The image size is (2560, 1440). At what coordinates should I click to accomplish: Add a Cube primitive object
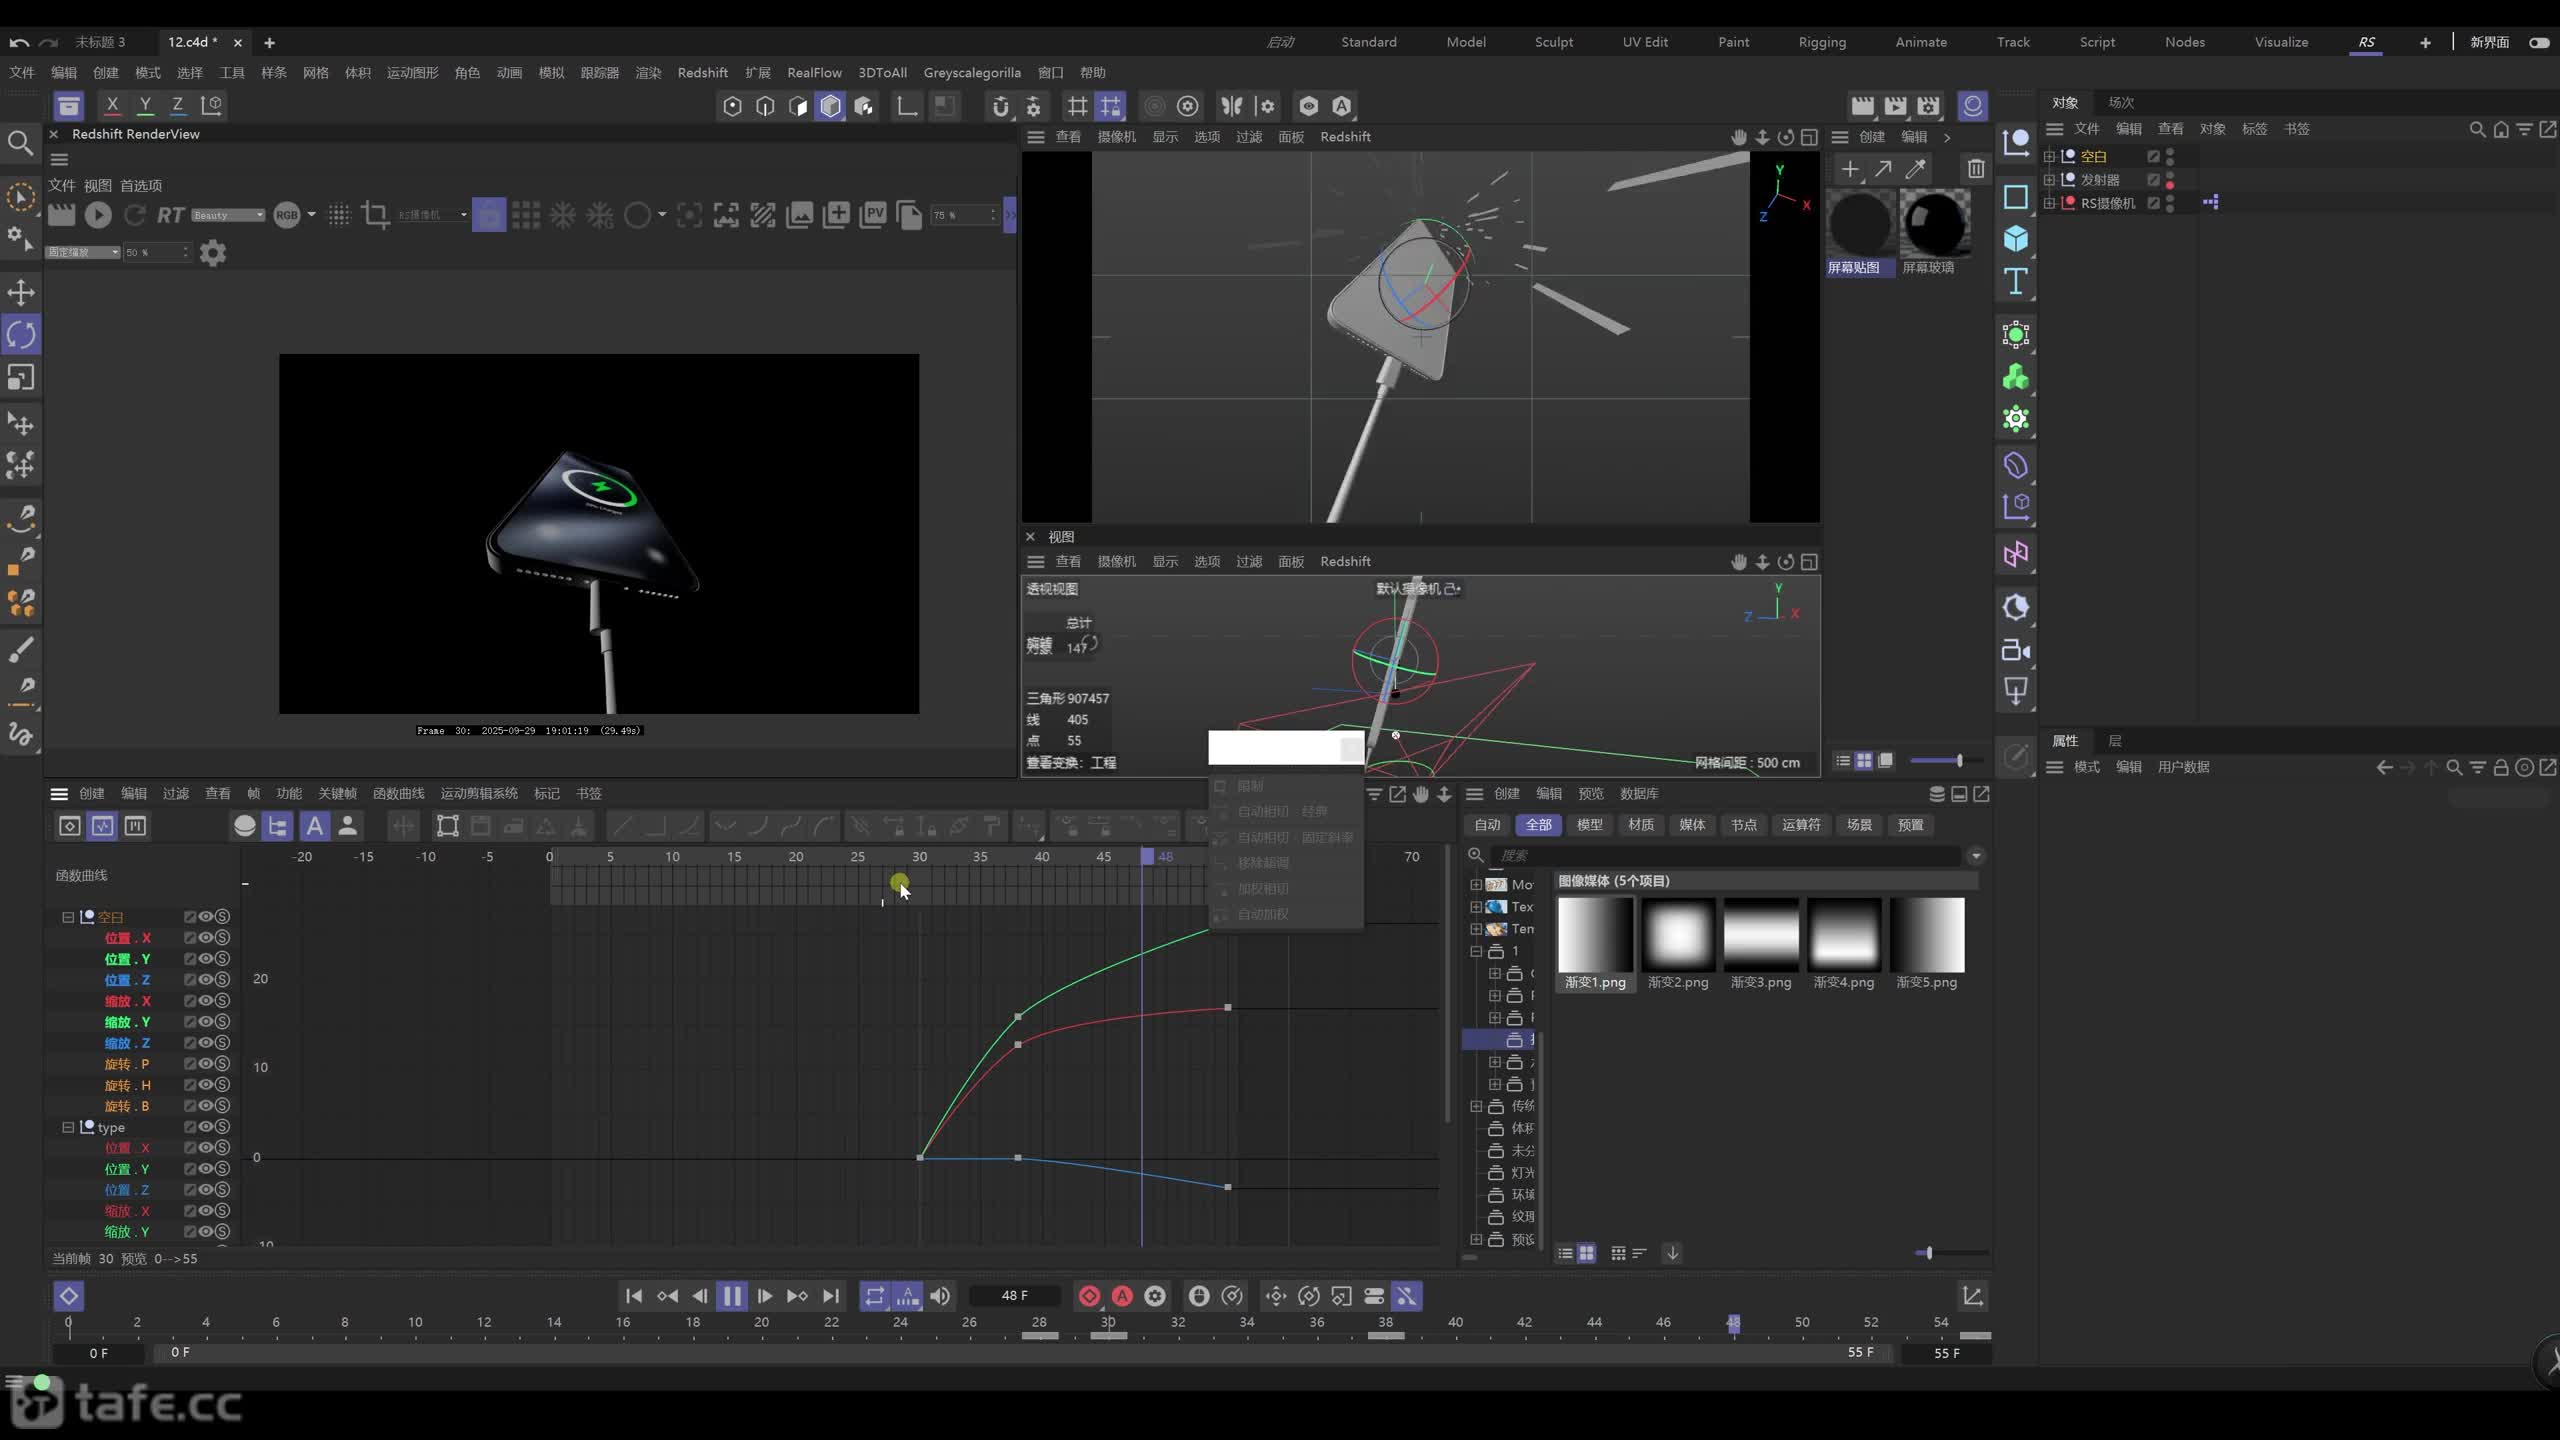click(x=2015, y=238)
